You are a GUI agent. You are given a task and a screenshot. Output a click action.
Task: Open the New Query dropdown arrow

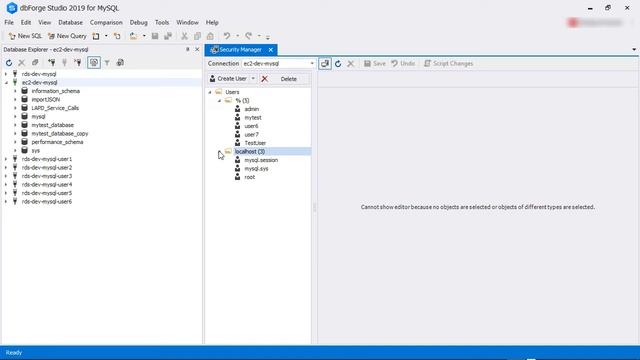[x=106, y=36]
